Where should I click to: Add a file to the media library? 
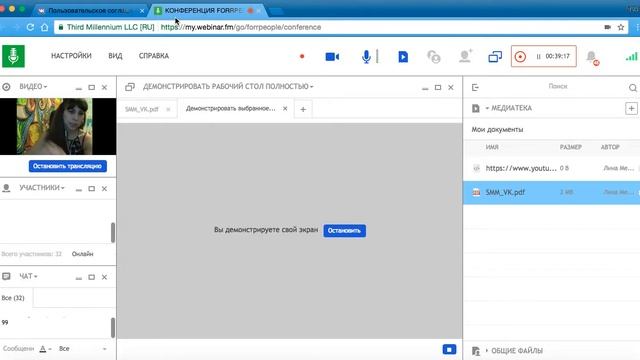point(631,108)
